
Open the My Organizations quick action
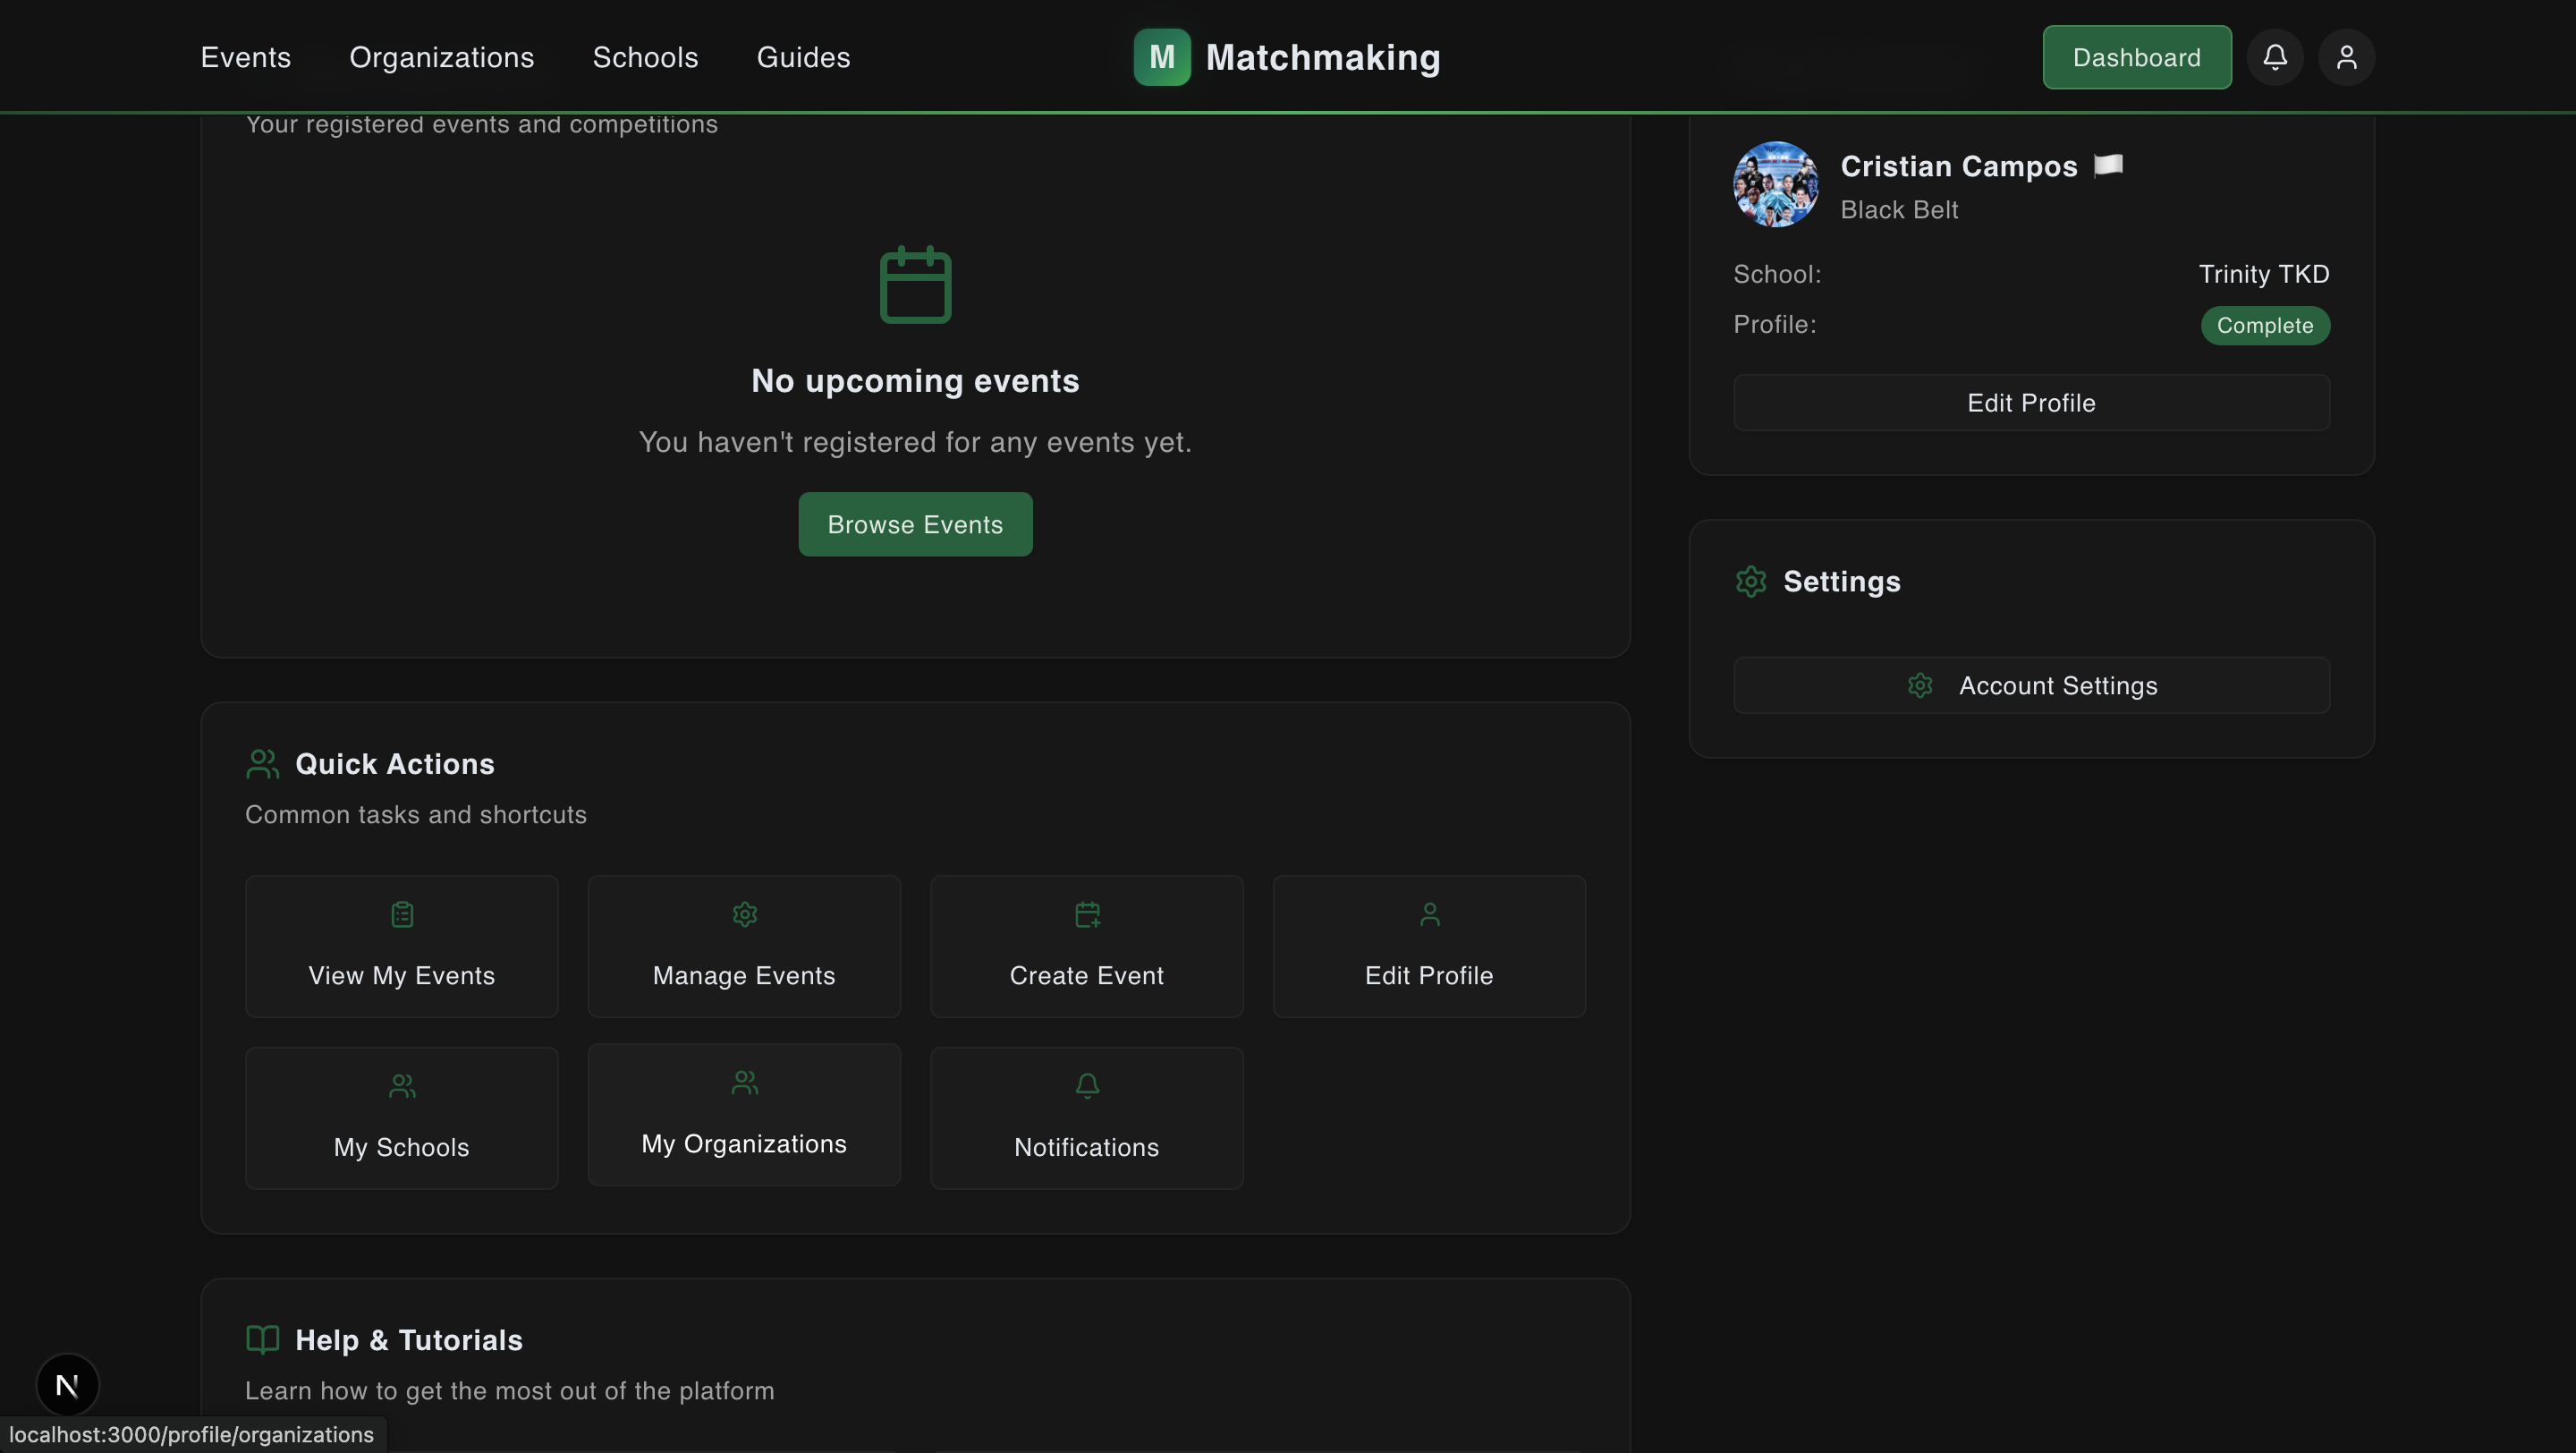[x=744, y=1115]
